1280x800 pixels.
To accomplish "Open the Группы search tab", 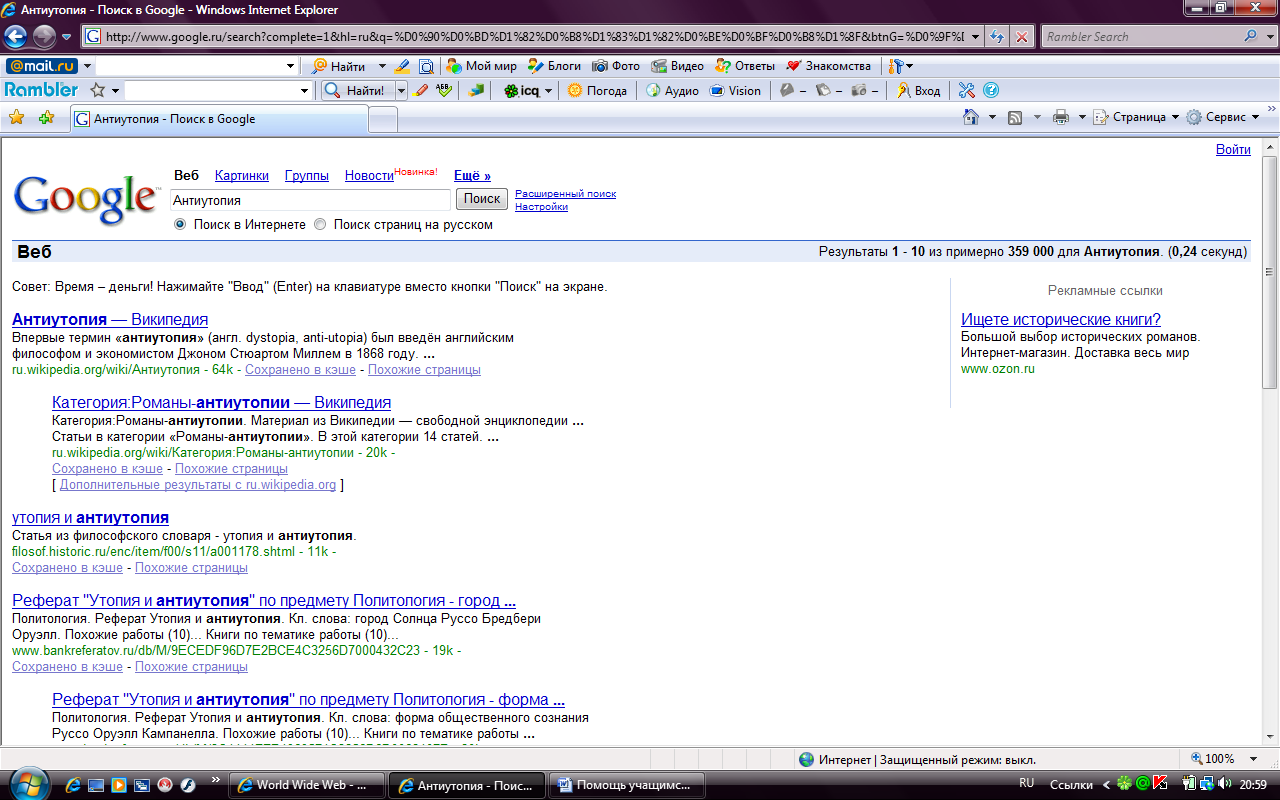I will [x=307, y=175].
